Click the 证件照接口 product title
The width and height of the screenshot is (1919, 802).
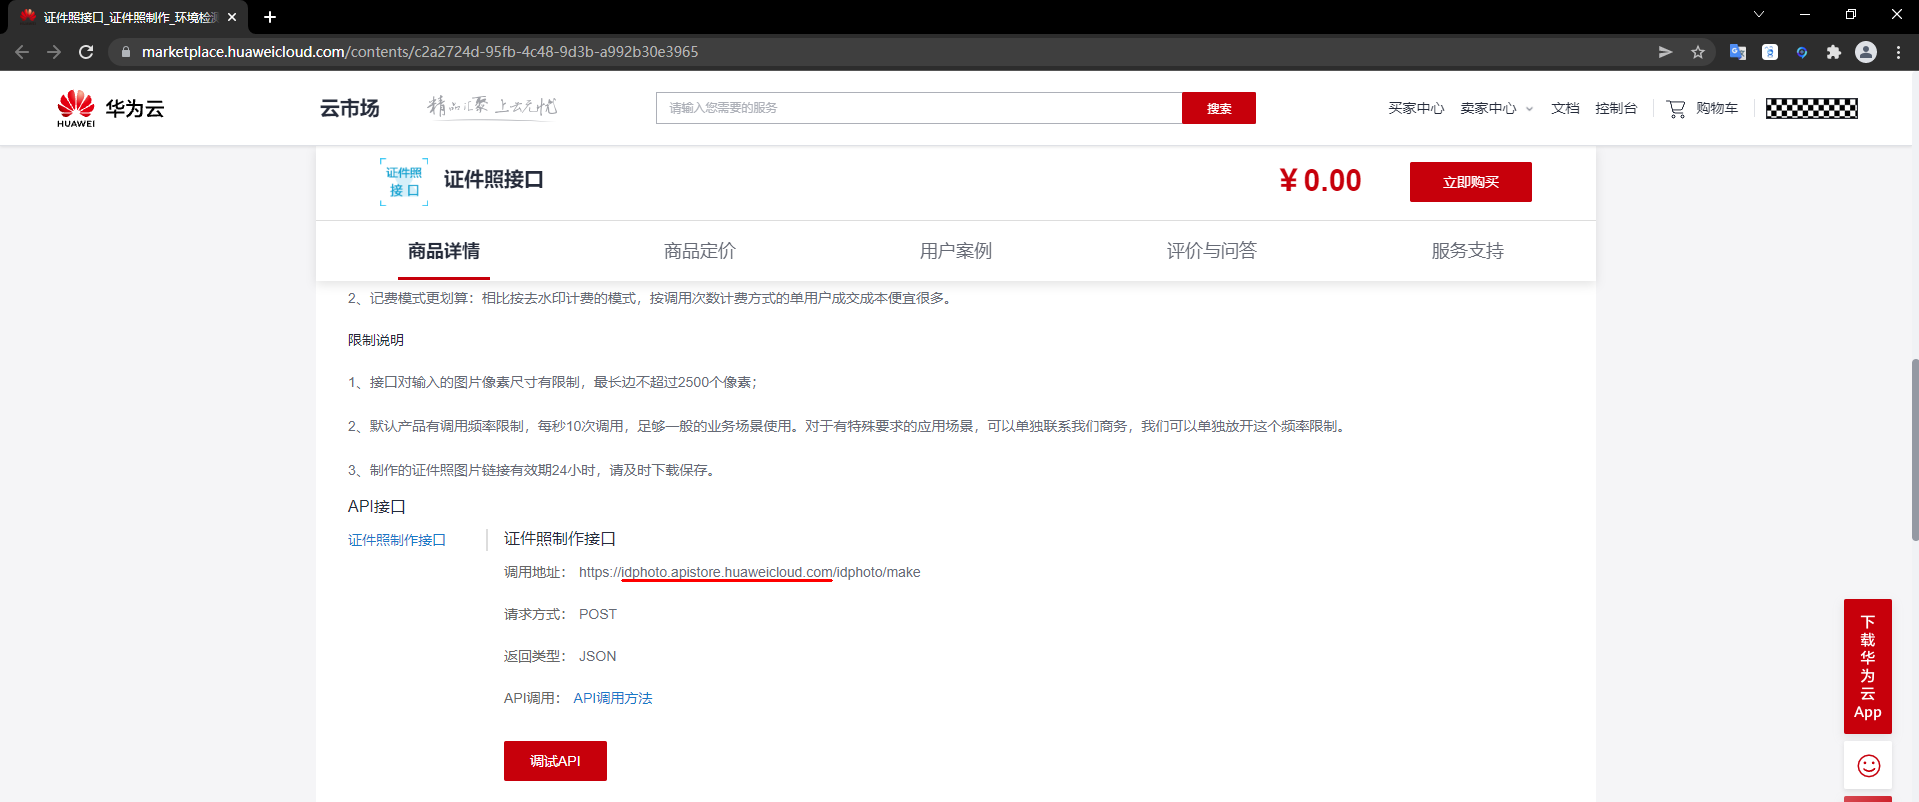[x=494, y=180]
